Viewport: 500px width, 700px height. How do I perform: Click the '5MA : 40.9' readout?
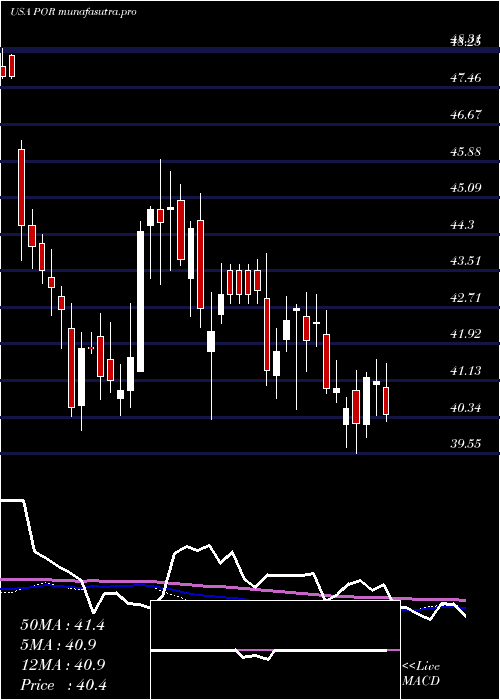(x=58, y=645)
